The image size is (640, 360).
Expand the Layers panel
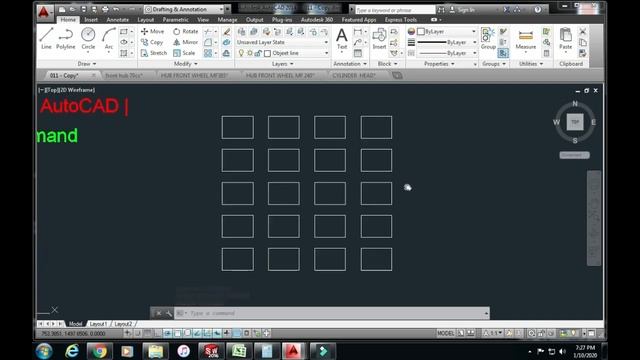(x=282, y=64)
